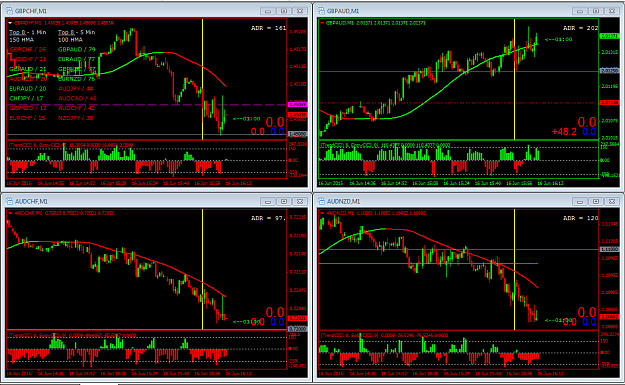Minimize the GBPAUD,M1 chart window
The width and height of the screenshot is (625, 385).
click(580, 11)
